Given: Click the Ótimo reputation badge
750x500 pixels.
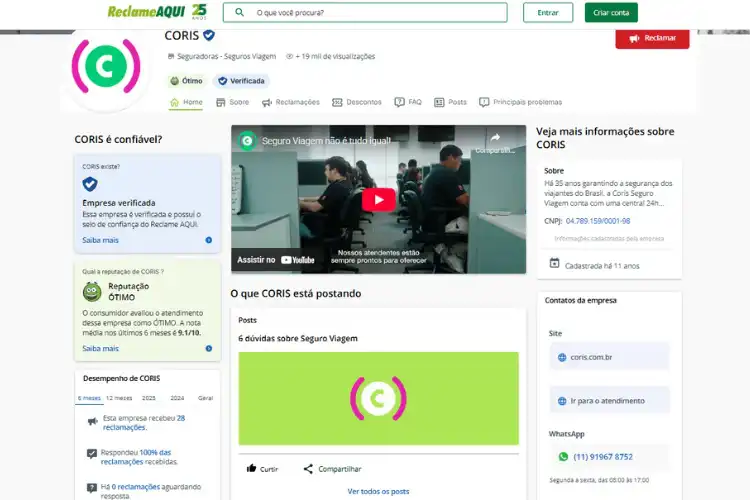Looking at the screenshot, I should coord(186,81).
